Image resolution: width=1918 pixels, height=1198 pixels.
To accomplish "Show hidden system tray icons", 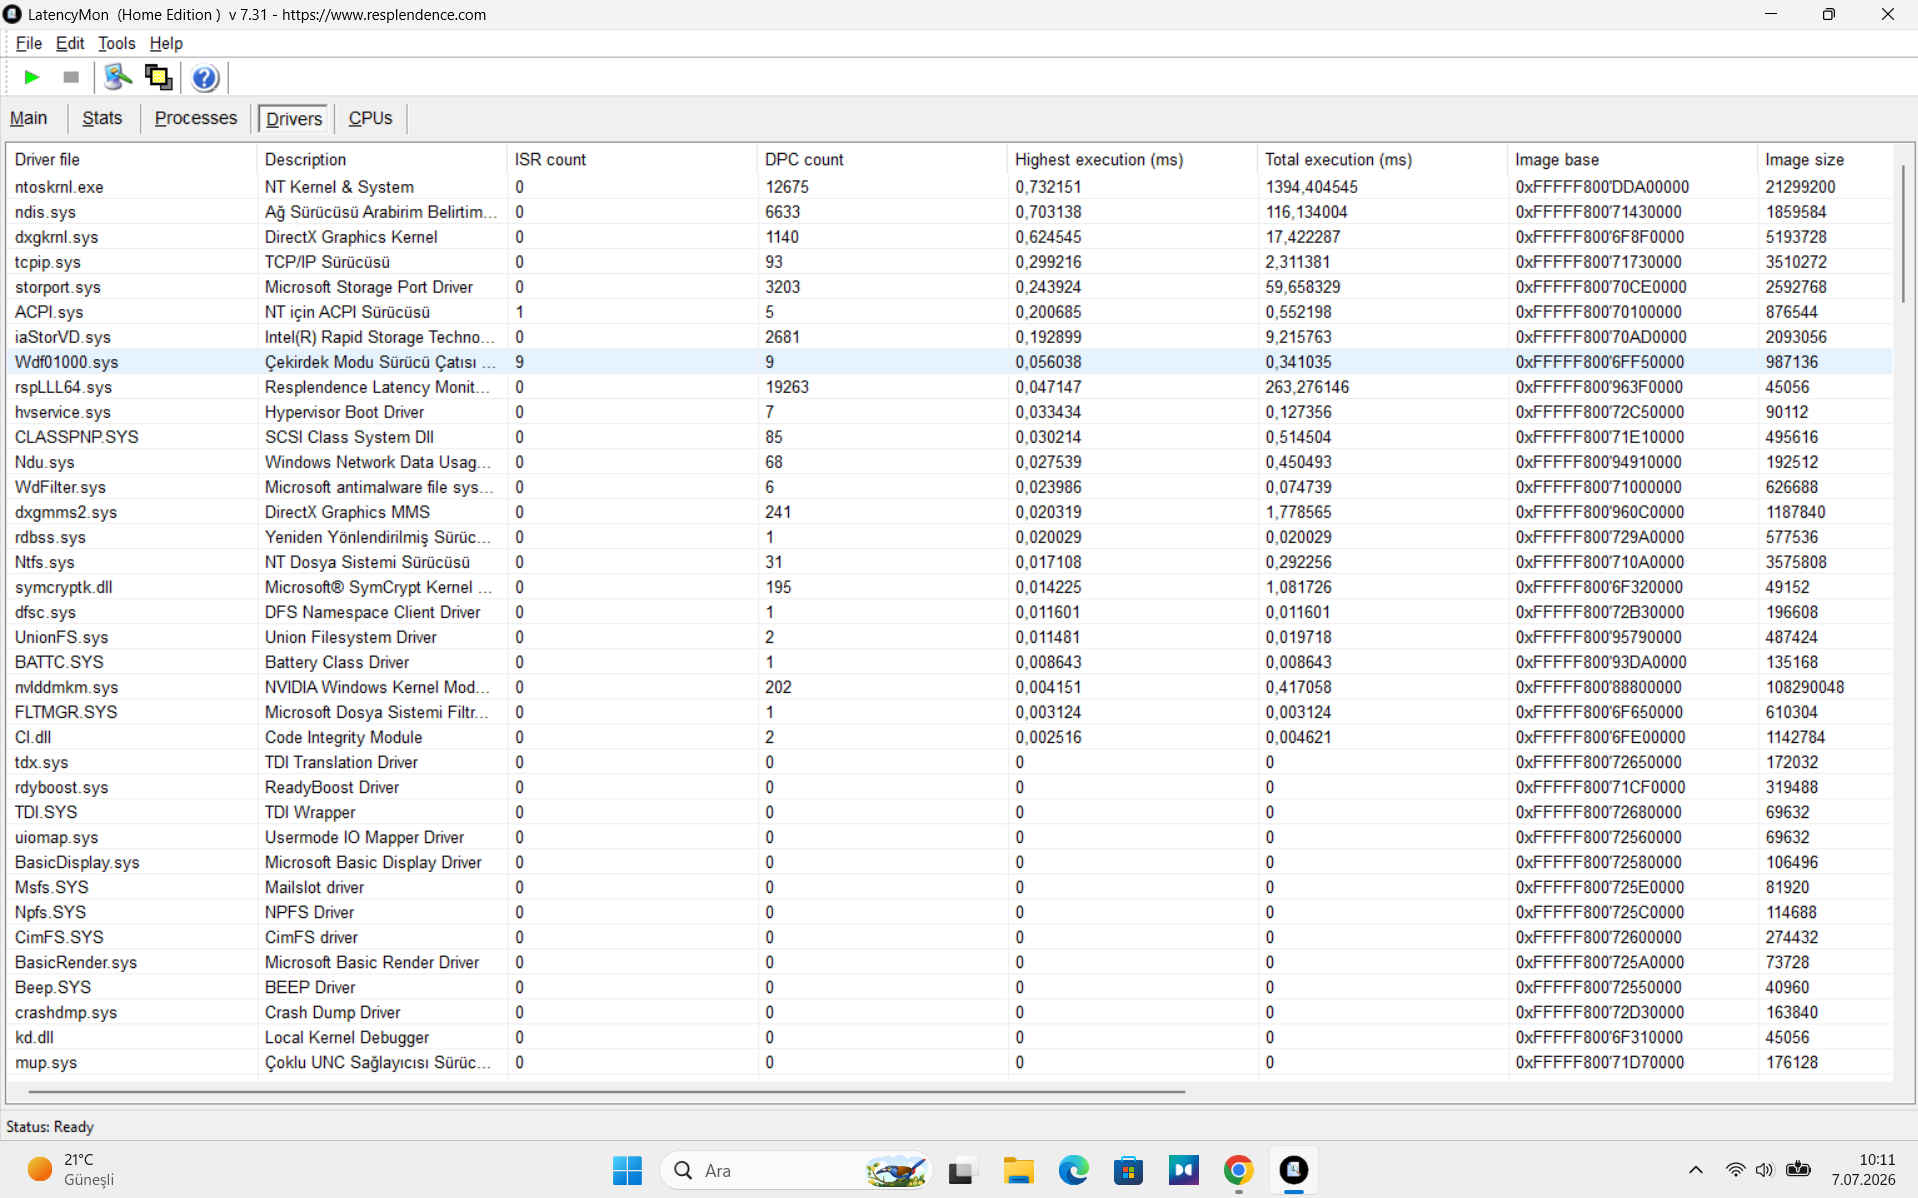I will pos(1695,1170).
